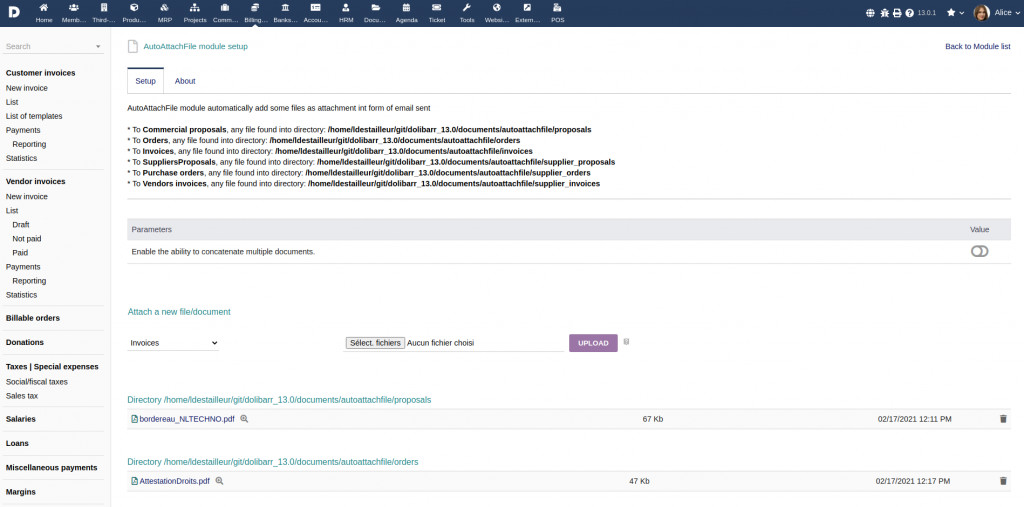Delete bordereau_NLTECHNO.pdf with trash icon
The height and width of the screenshot is (507, 1024).
click(x=1003, y=419)
